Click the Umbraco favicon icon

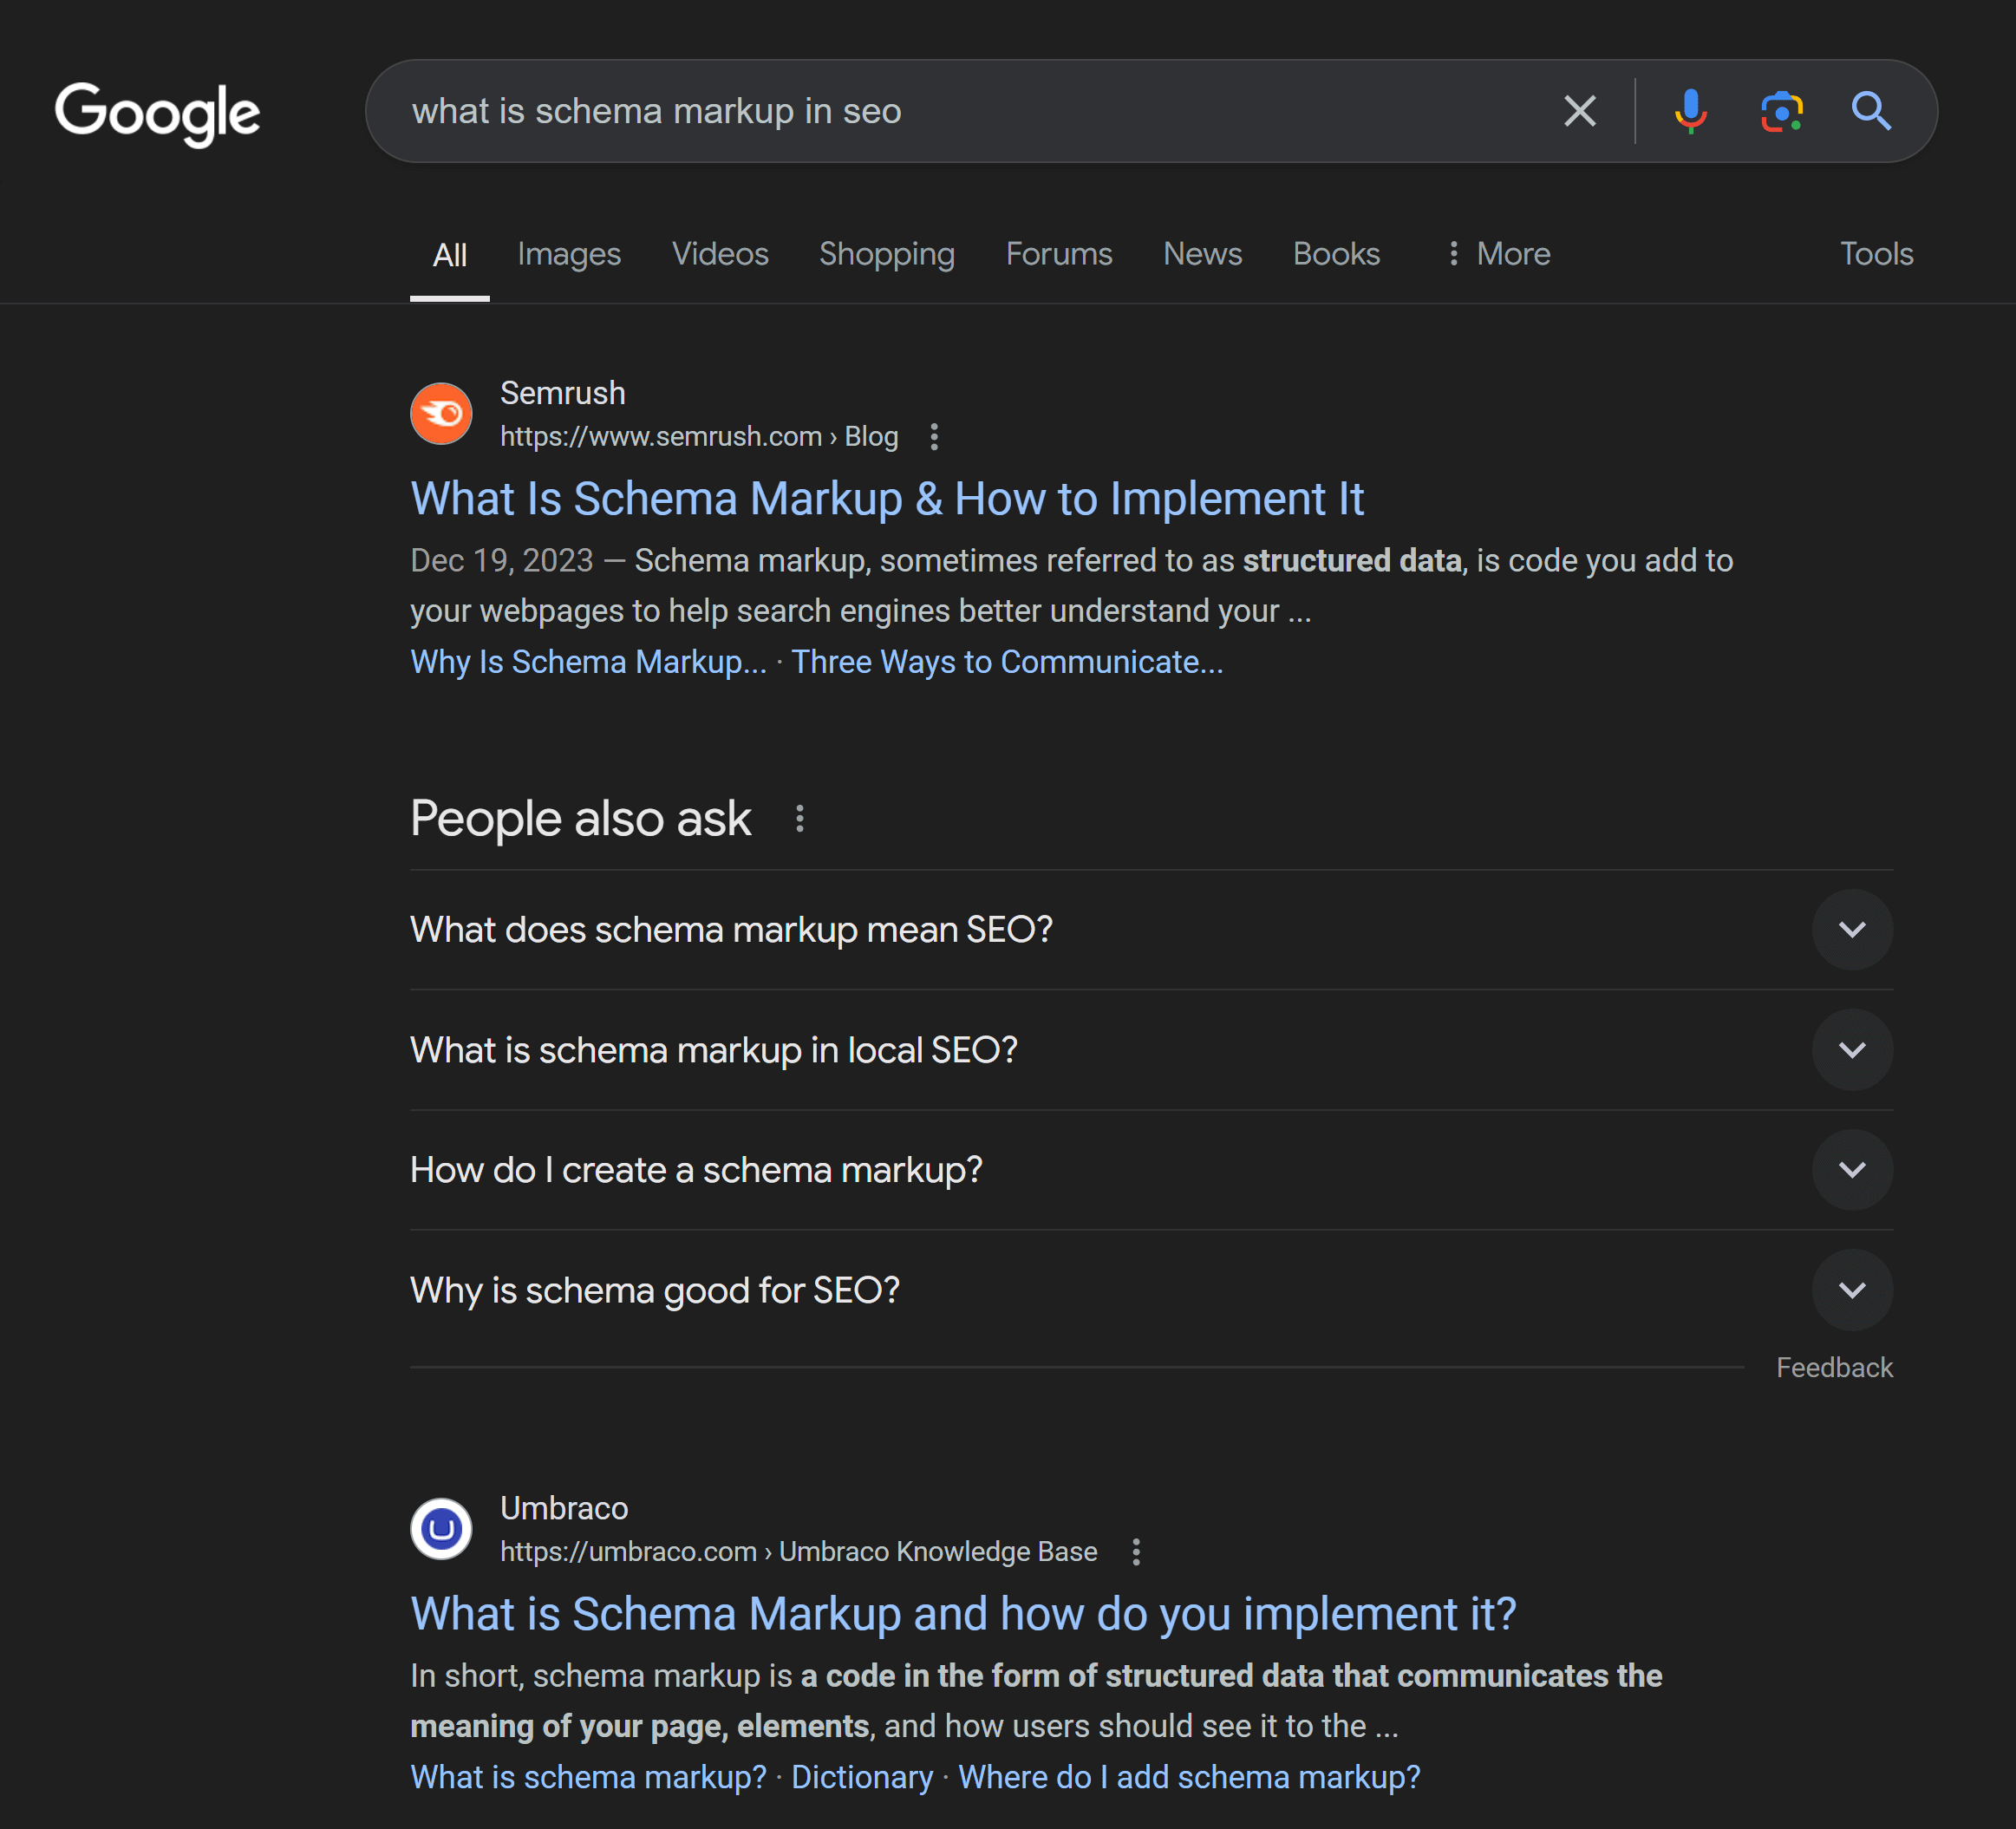442,1525
